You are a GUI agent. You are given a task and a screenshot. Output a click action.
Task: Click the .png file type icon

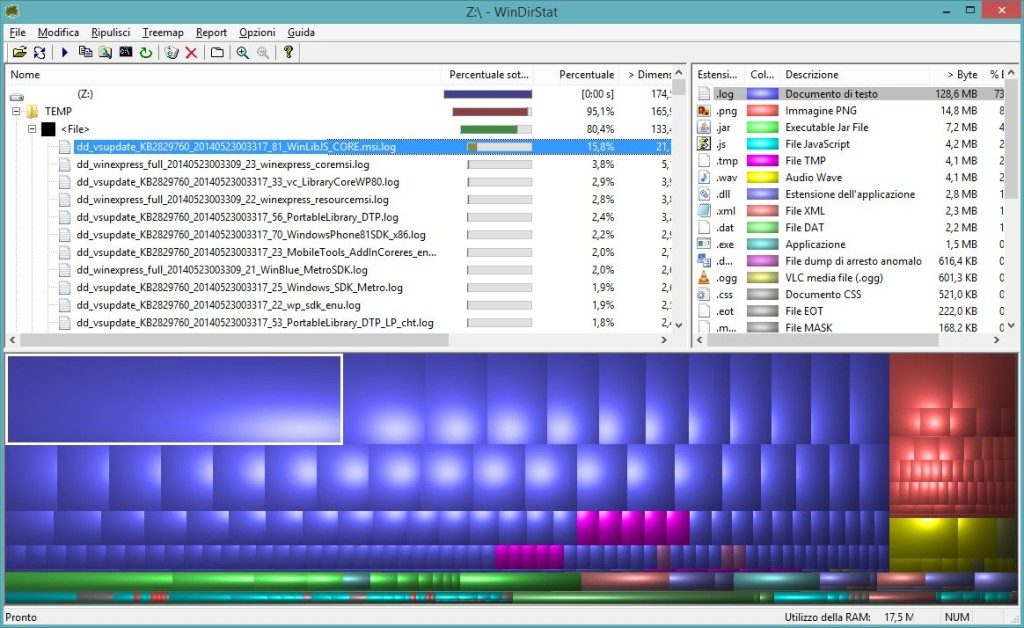coord(704,111)
